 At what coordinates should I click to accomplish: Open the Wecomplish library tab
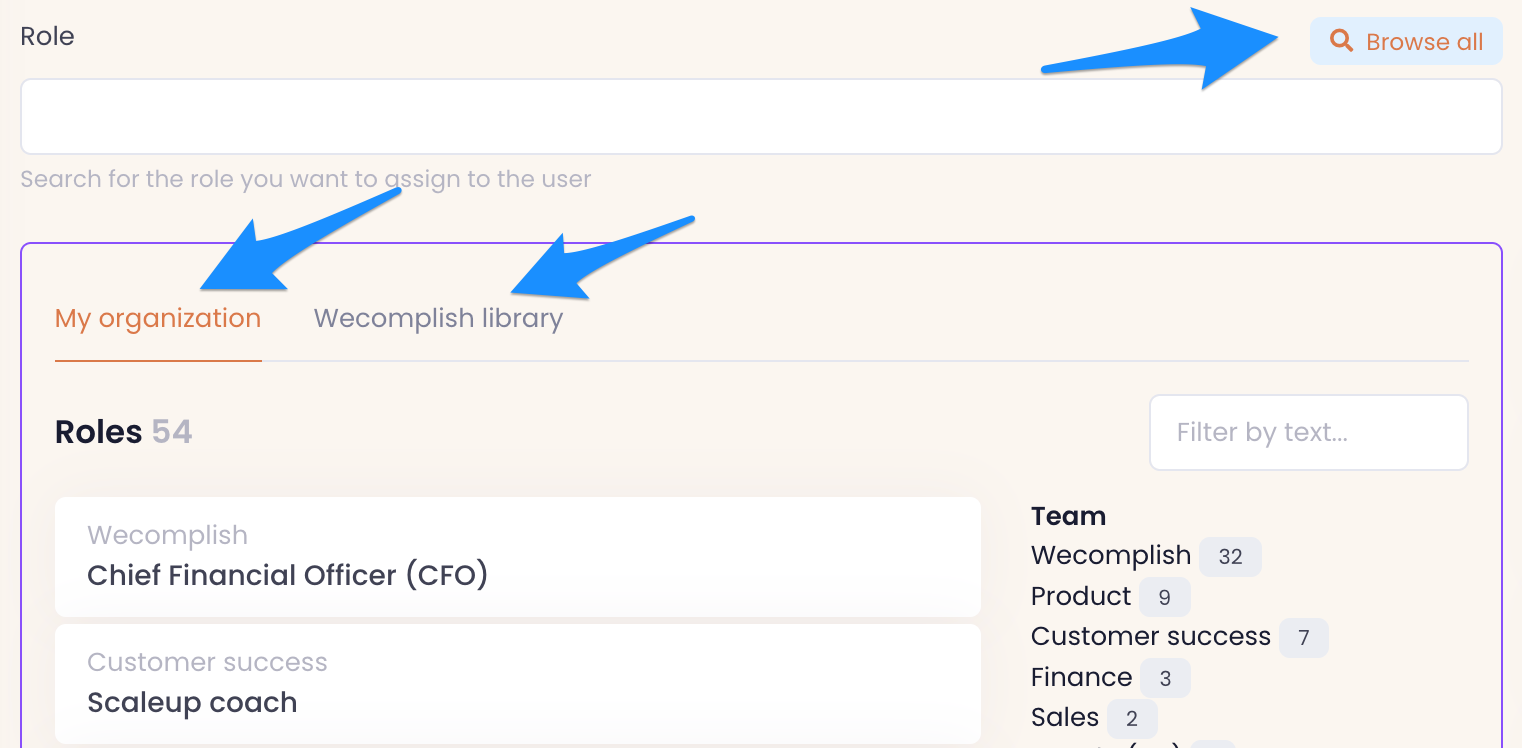tap(438, 319)
